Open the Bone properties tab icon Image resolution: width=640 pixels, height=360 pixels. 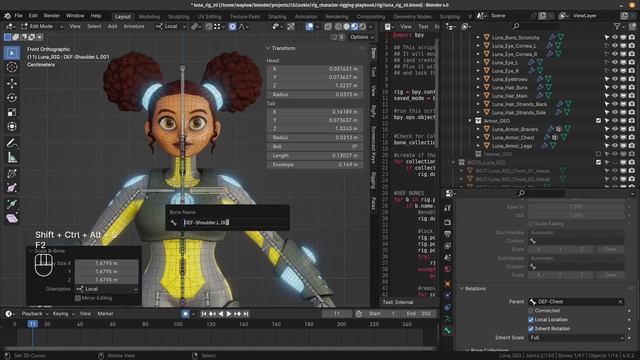point(447,331)
